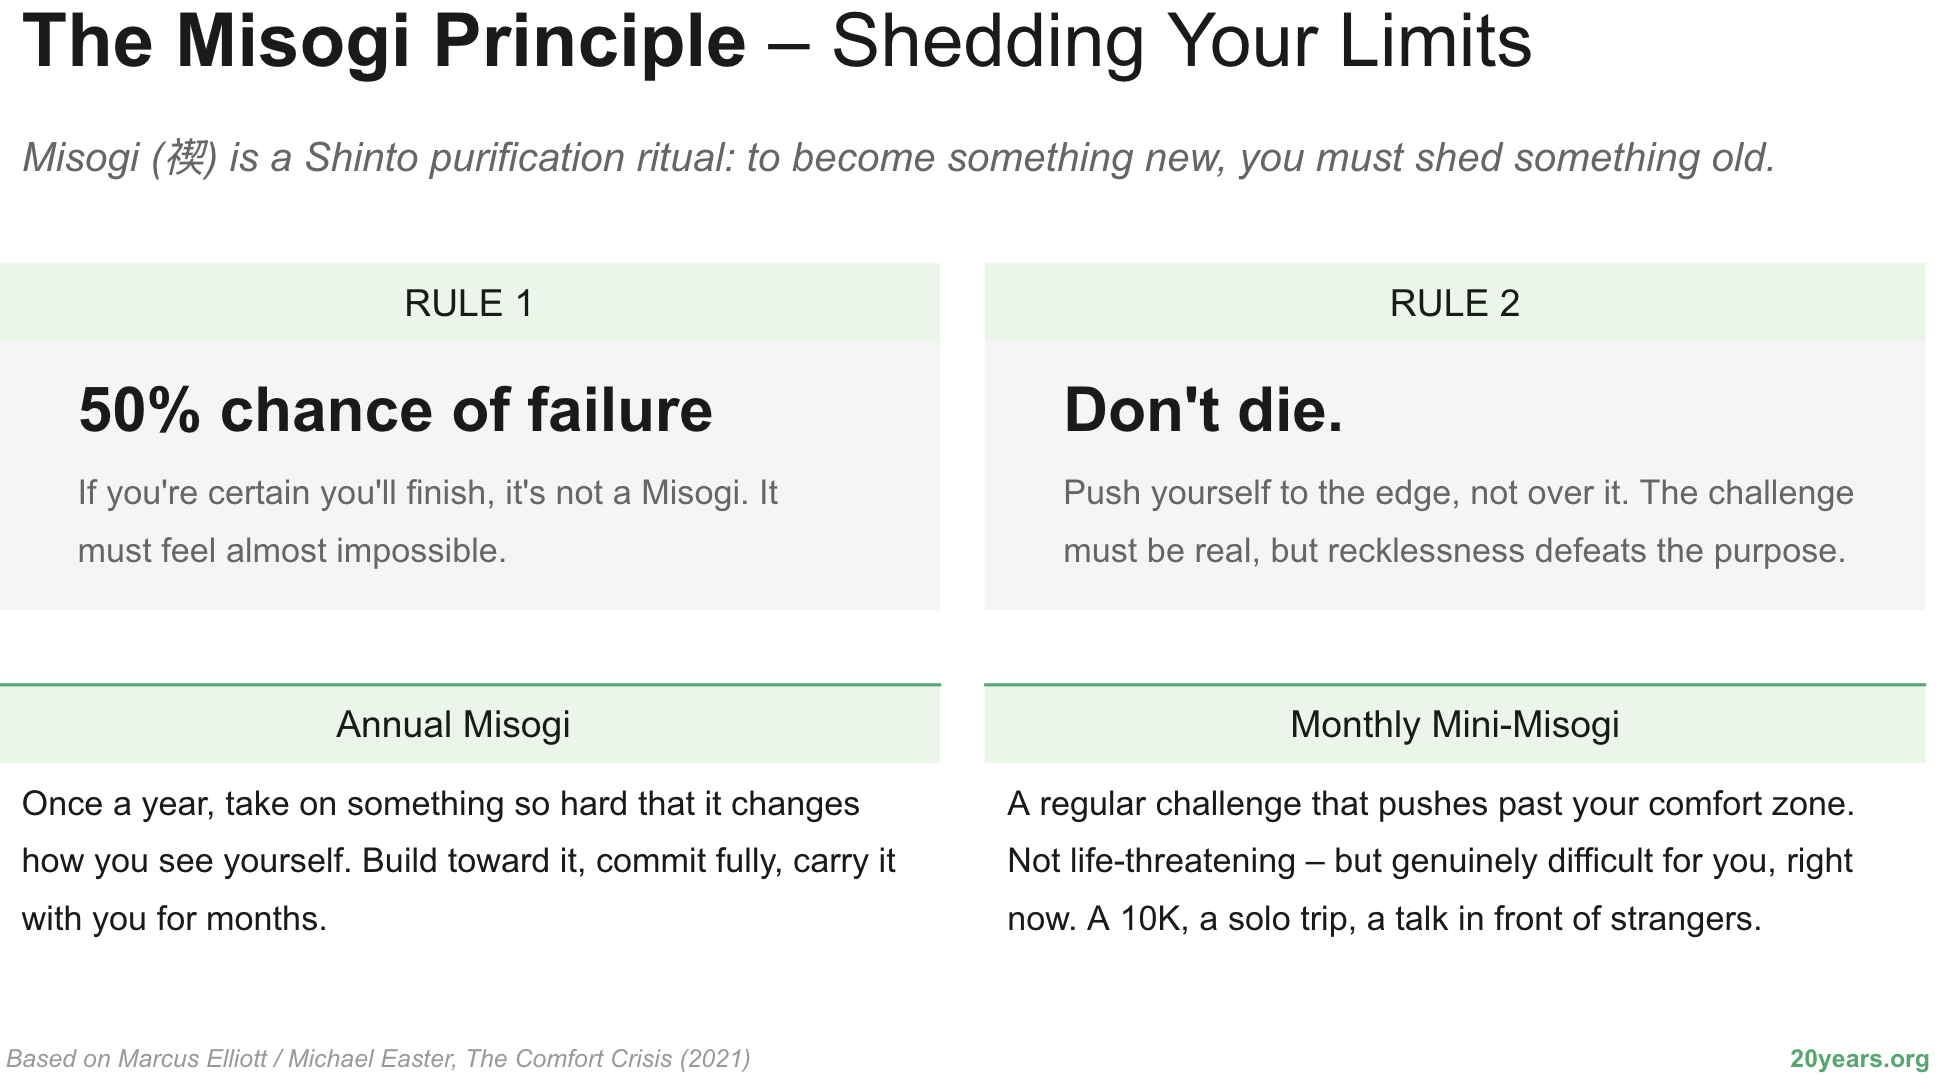Click 'Shedding Your Limits' in the title
This screenshot has width=1938, height=1092.
tap(1181, 42)
